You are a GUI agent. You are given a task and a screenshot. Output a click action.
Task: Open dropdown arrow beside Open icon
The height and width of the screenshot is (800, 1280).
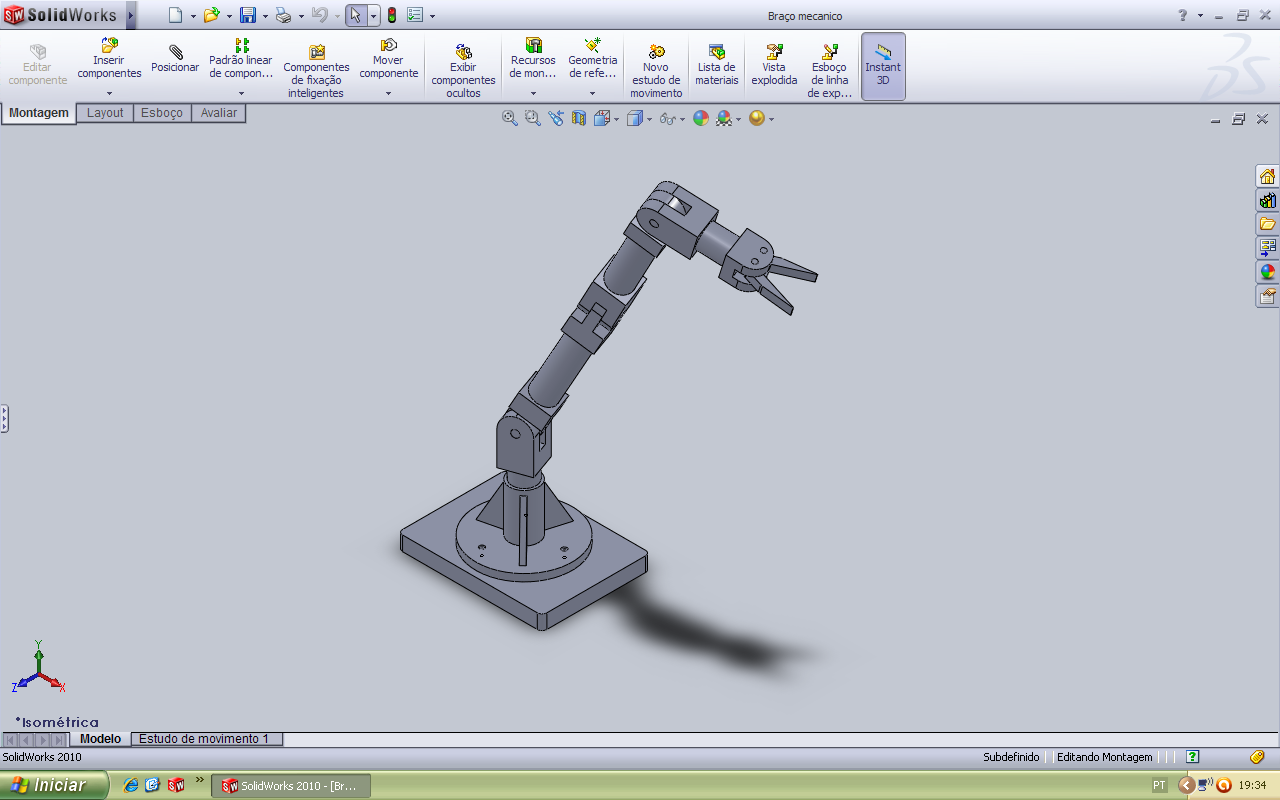(x=229, y=16)
